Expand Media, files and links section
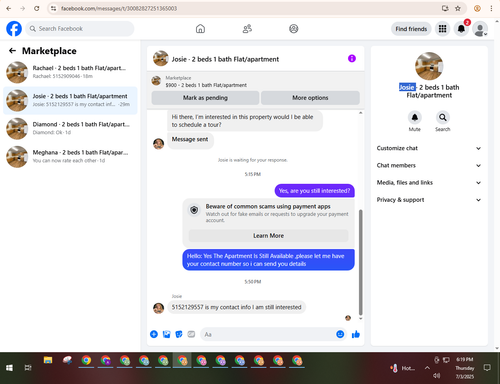500x384 pixels. (x=429, y=183)
